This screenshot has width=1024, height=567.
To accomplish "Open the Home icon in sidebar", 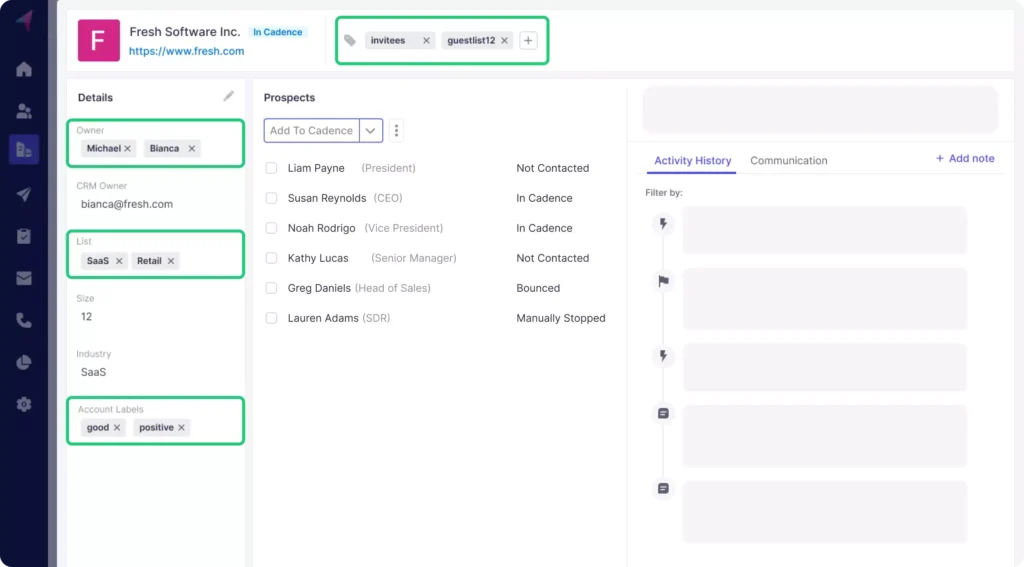I will click(24, 69).
